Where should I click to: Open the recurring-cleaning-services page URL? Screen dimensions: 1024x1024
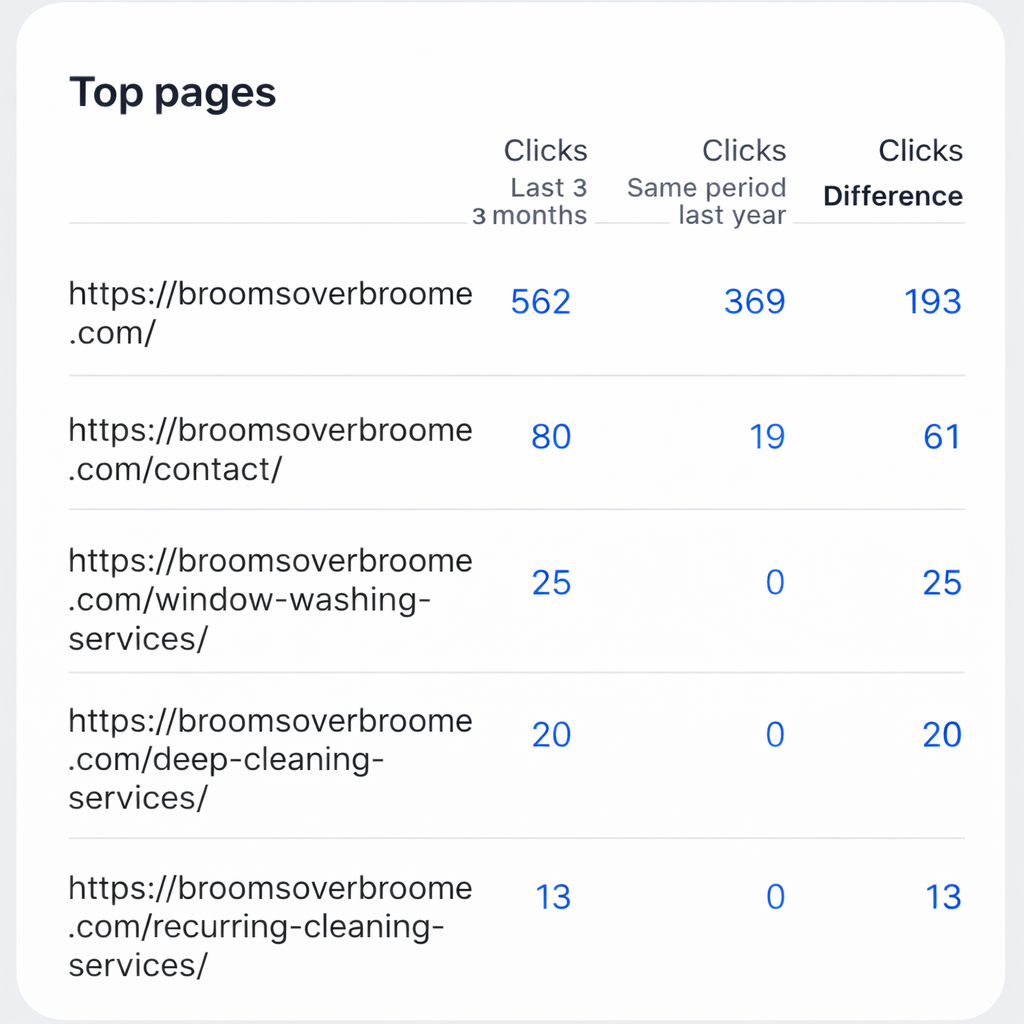point(270,926)
